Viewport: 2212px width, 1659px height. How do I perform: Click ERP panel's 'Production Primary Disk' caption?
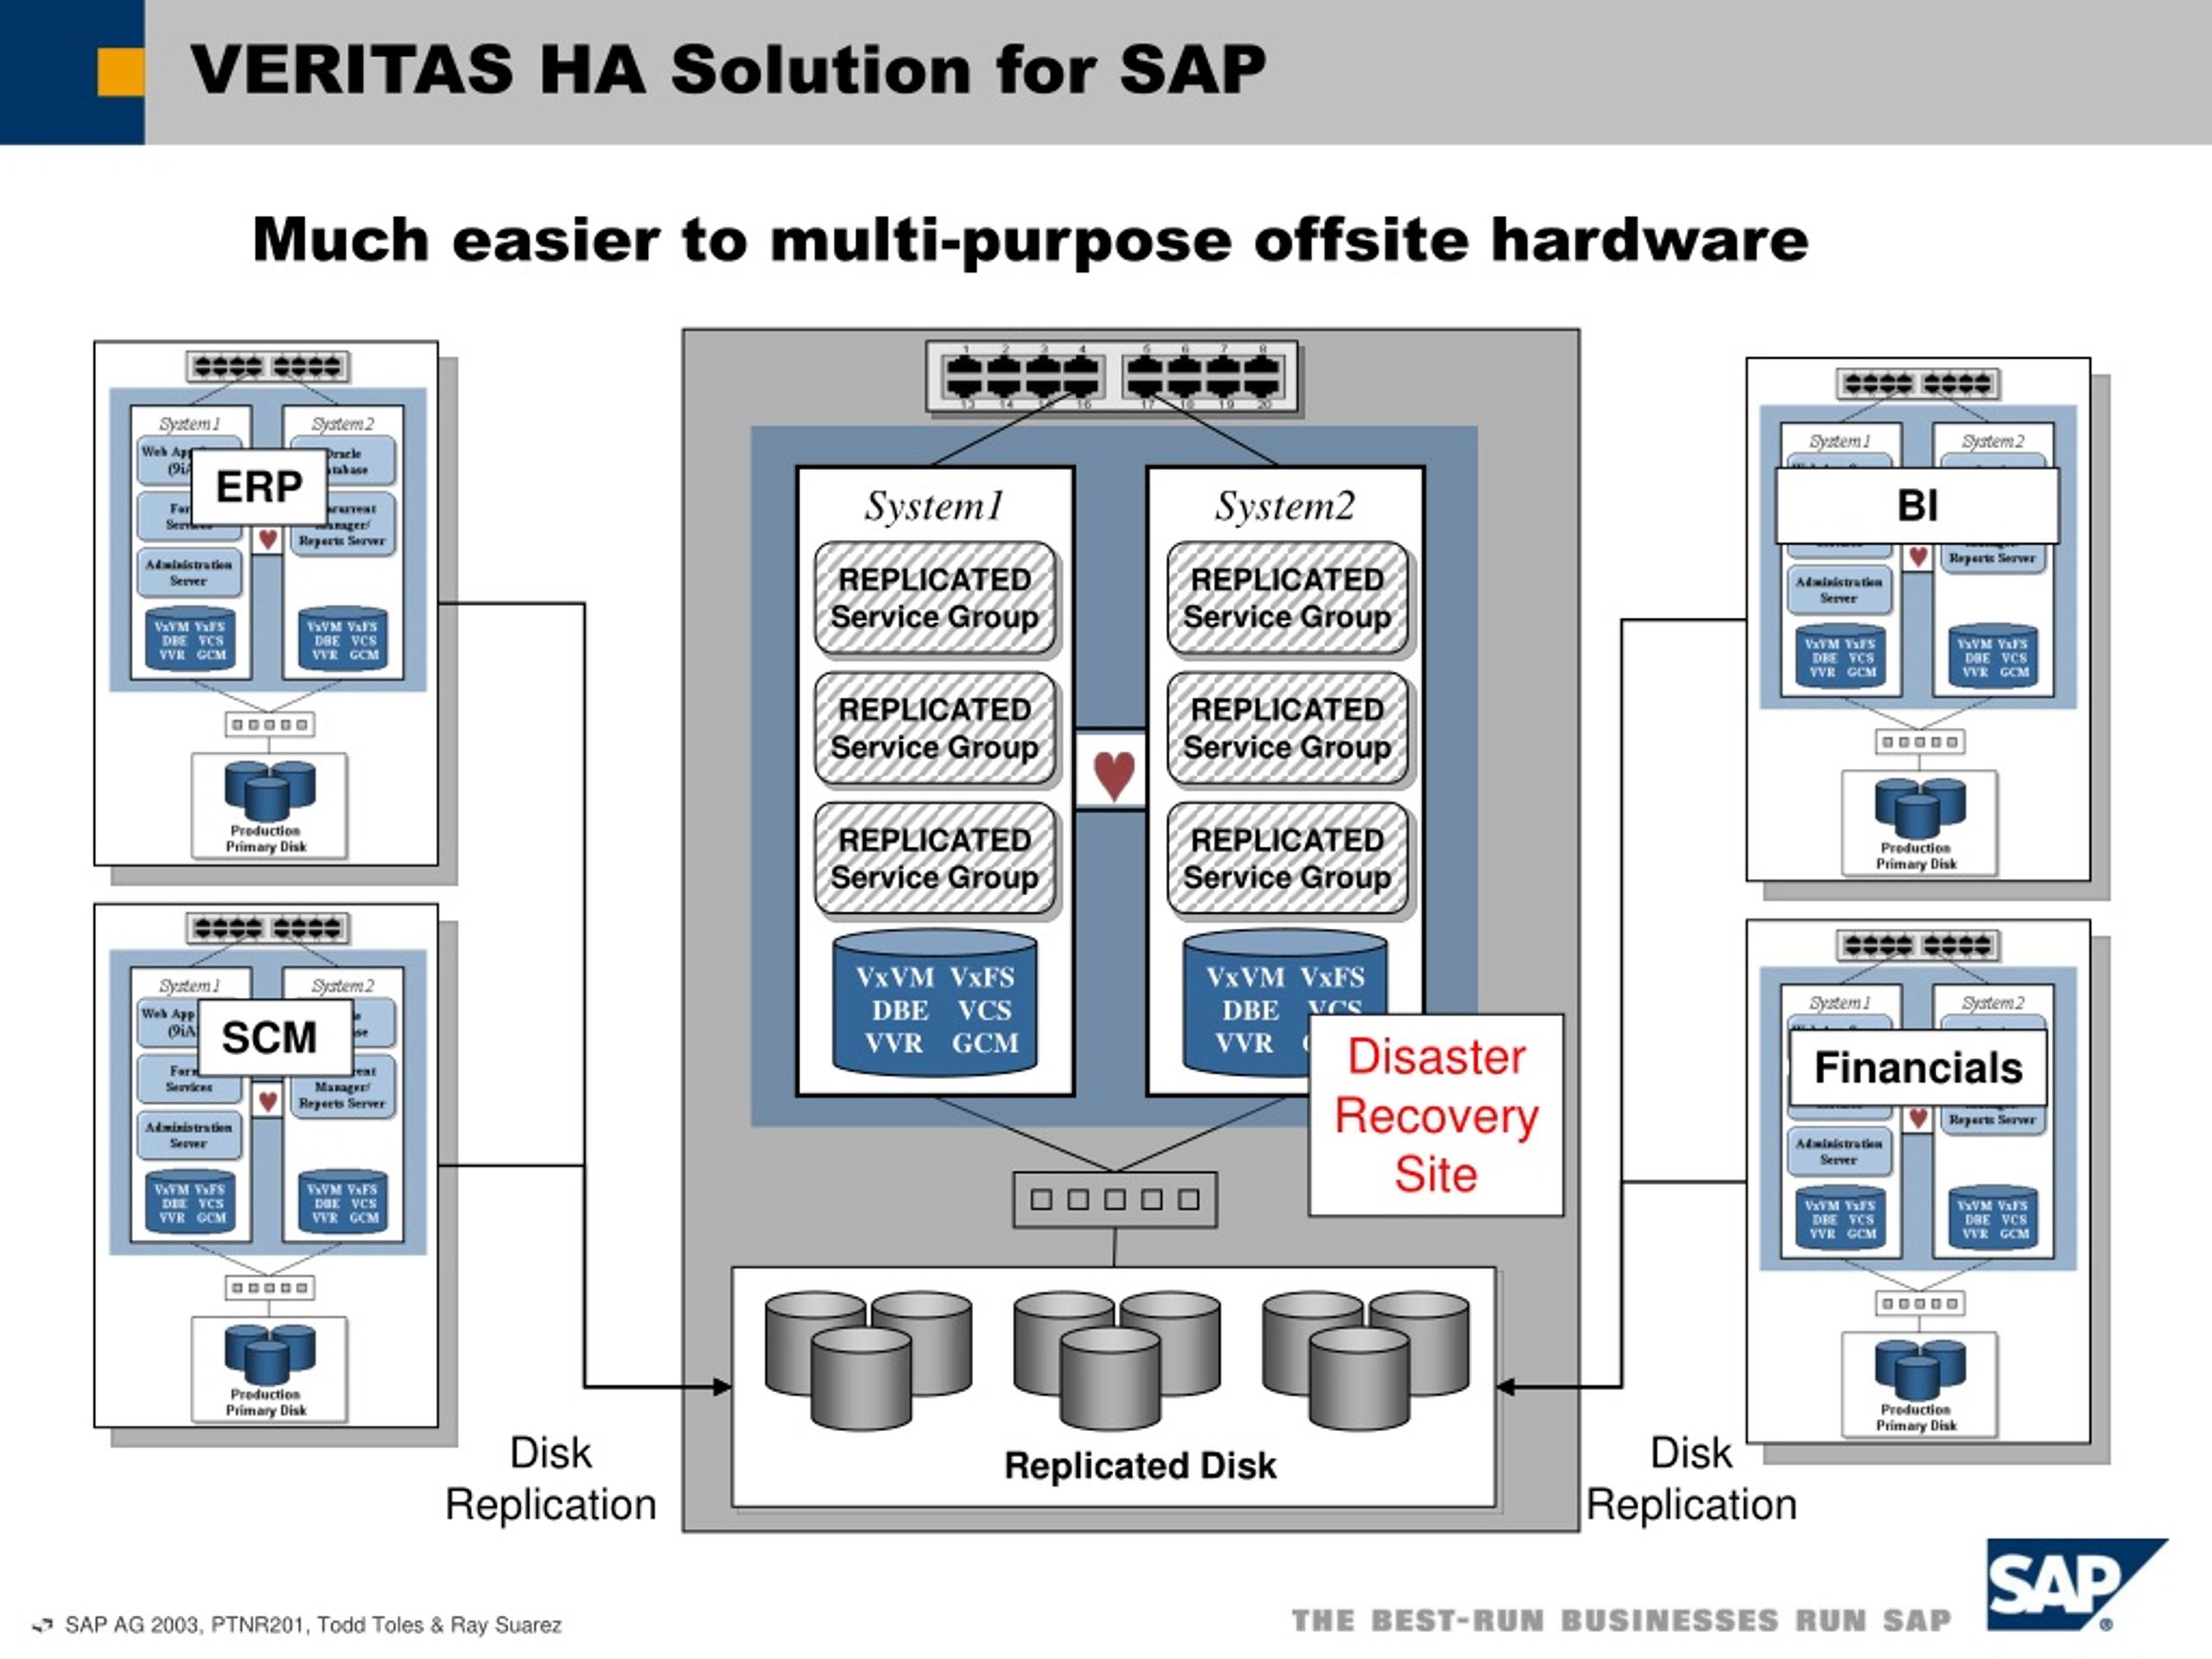click(x=266, y=838)
